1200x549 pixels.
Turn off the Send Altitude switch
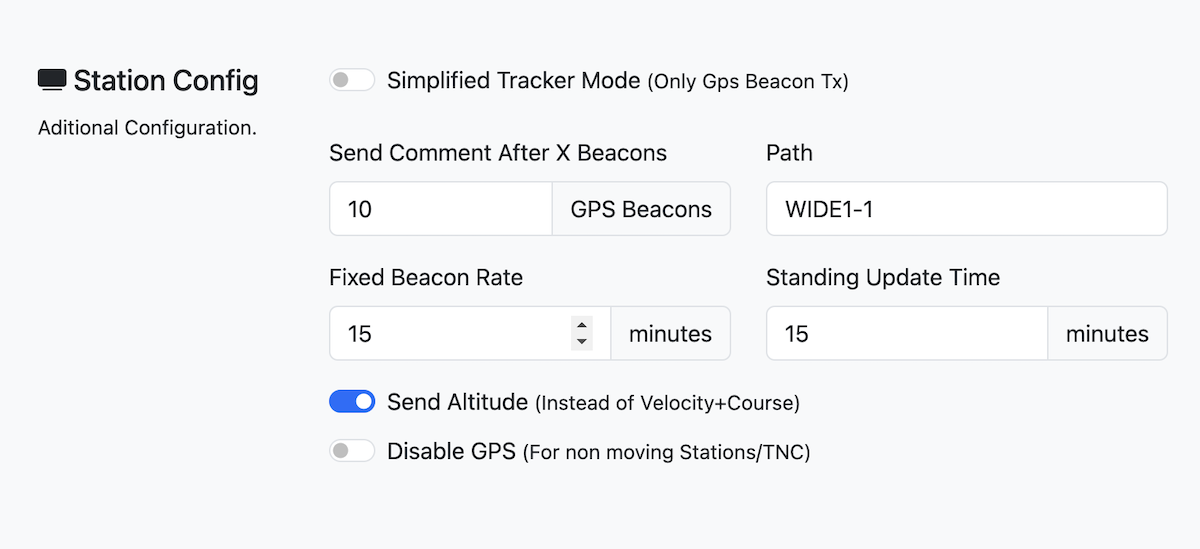tap(352, 402)
